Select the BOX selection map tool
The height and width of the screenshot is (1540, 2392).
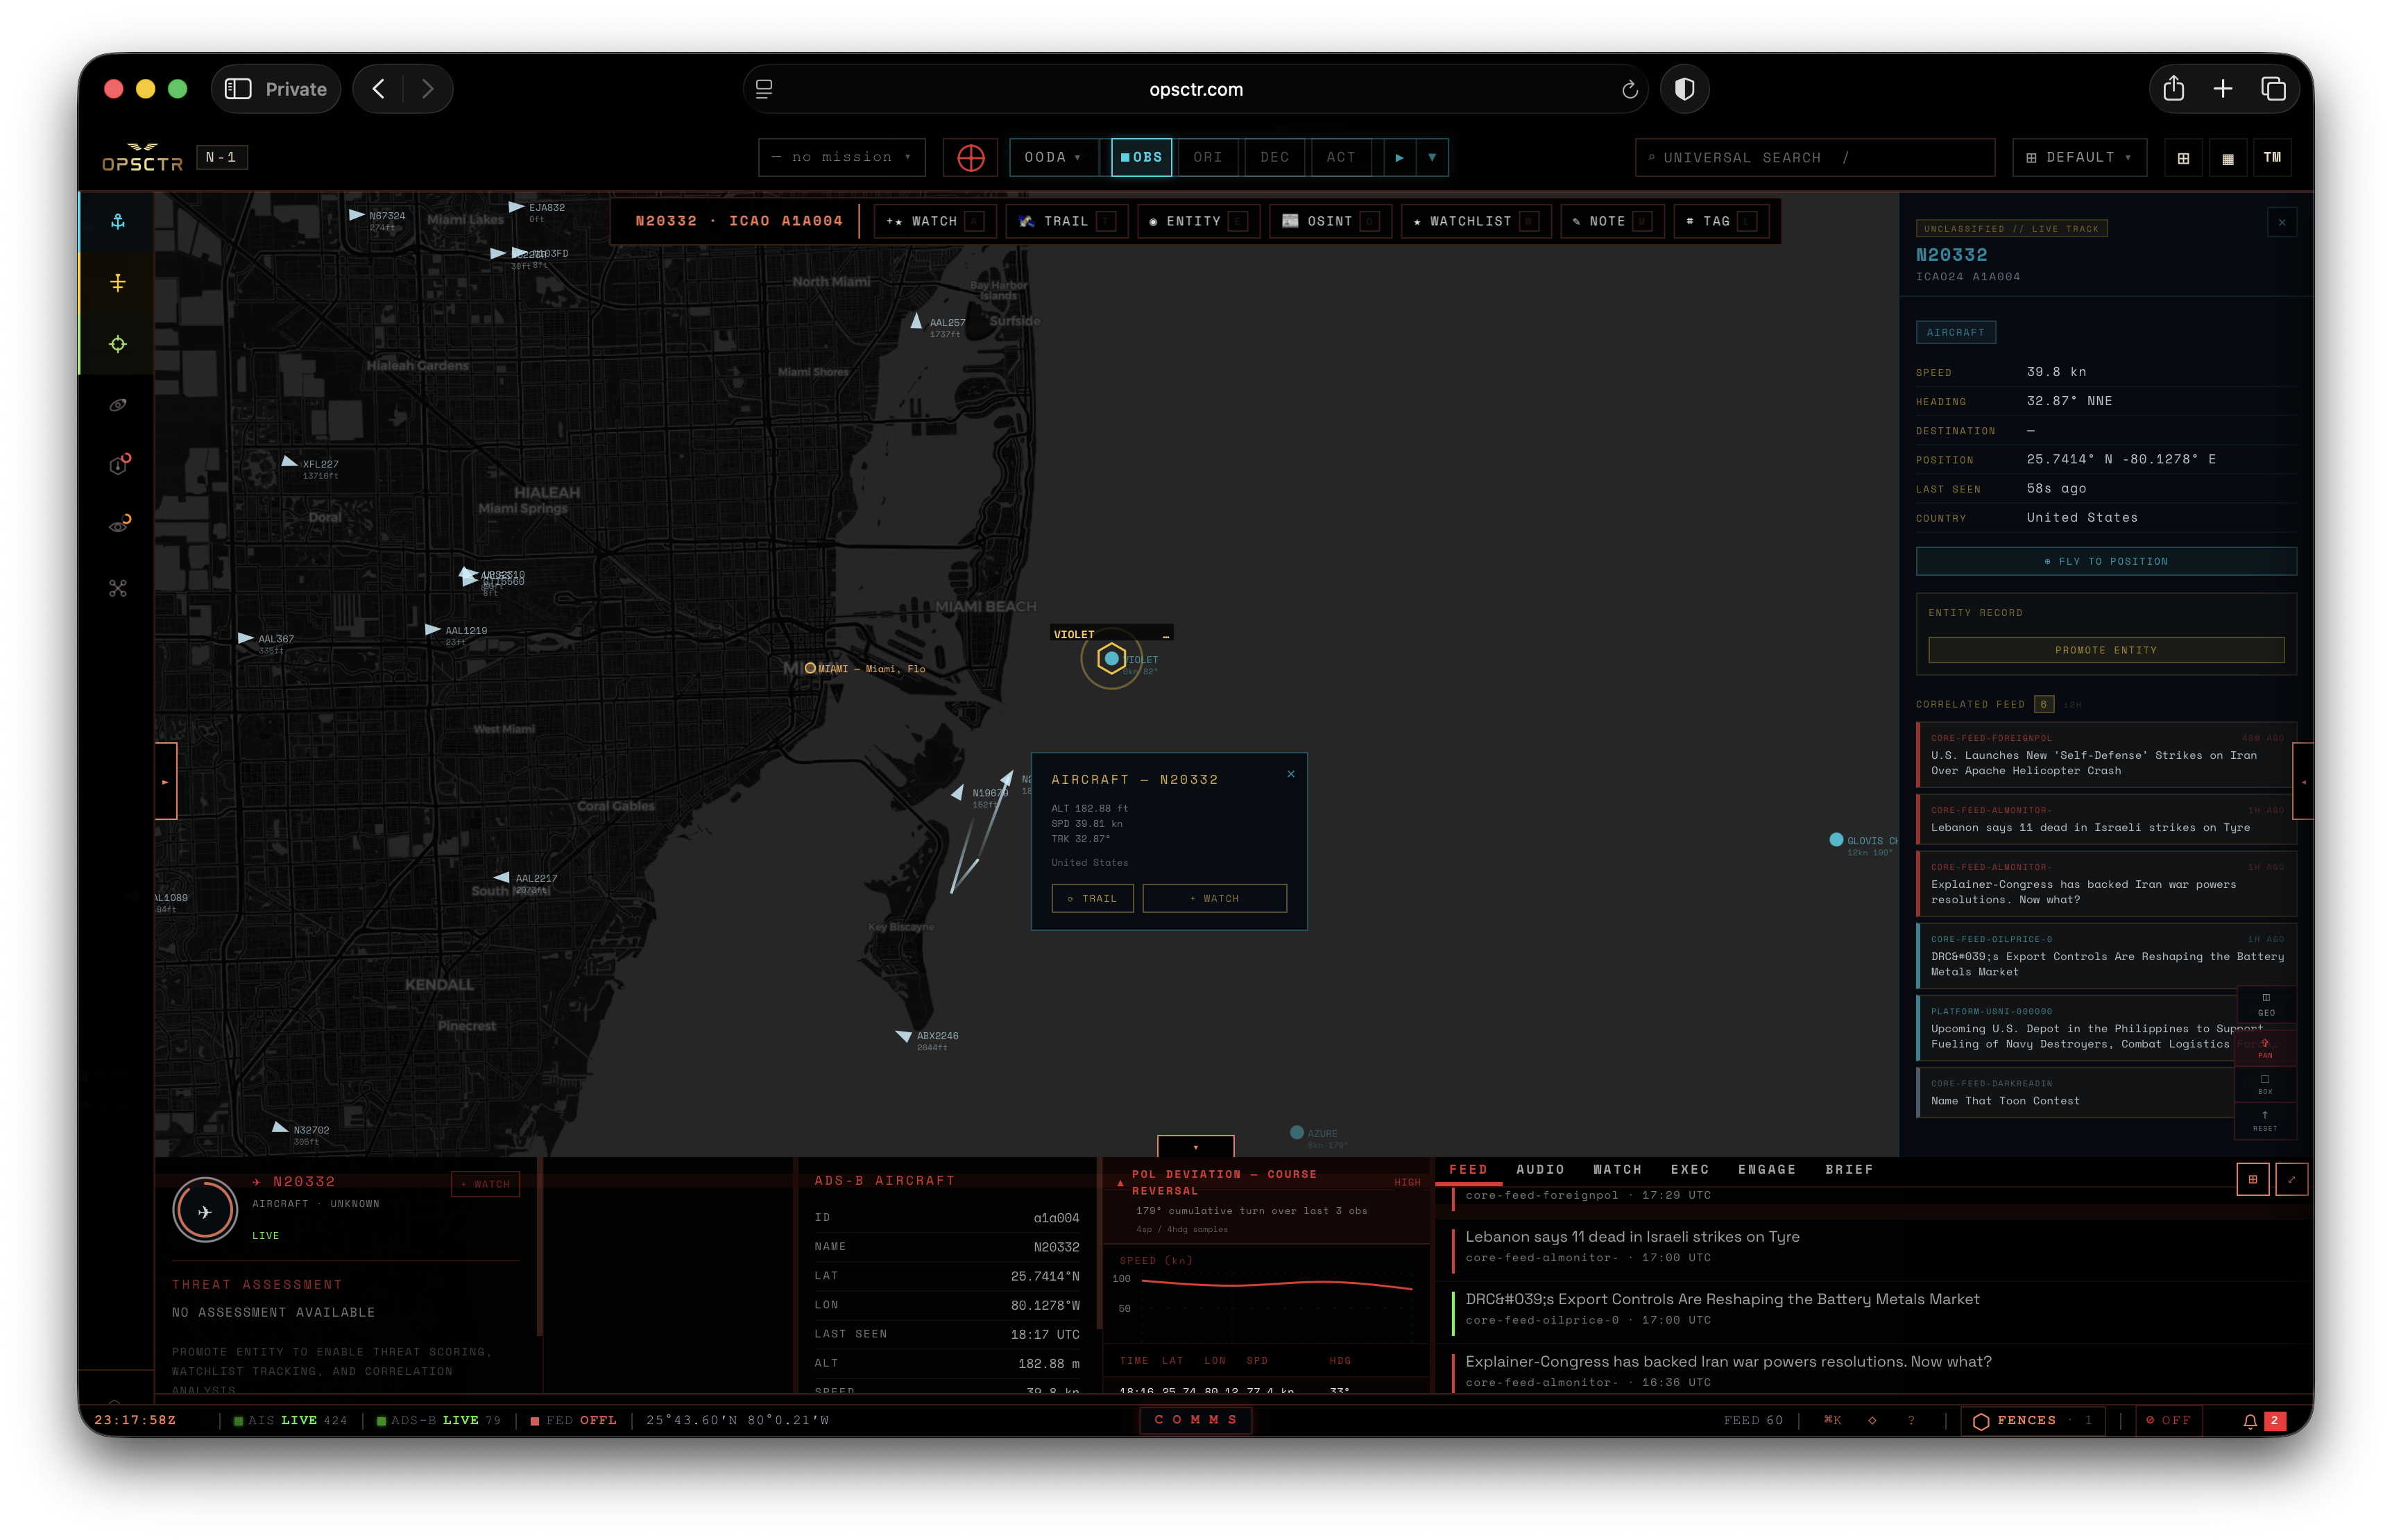tap(2265, 1084)
